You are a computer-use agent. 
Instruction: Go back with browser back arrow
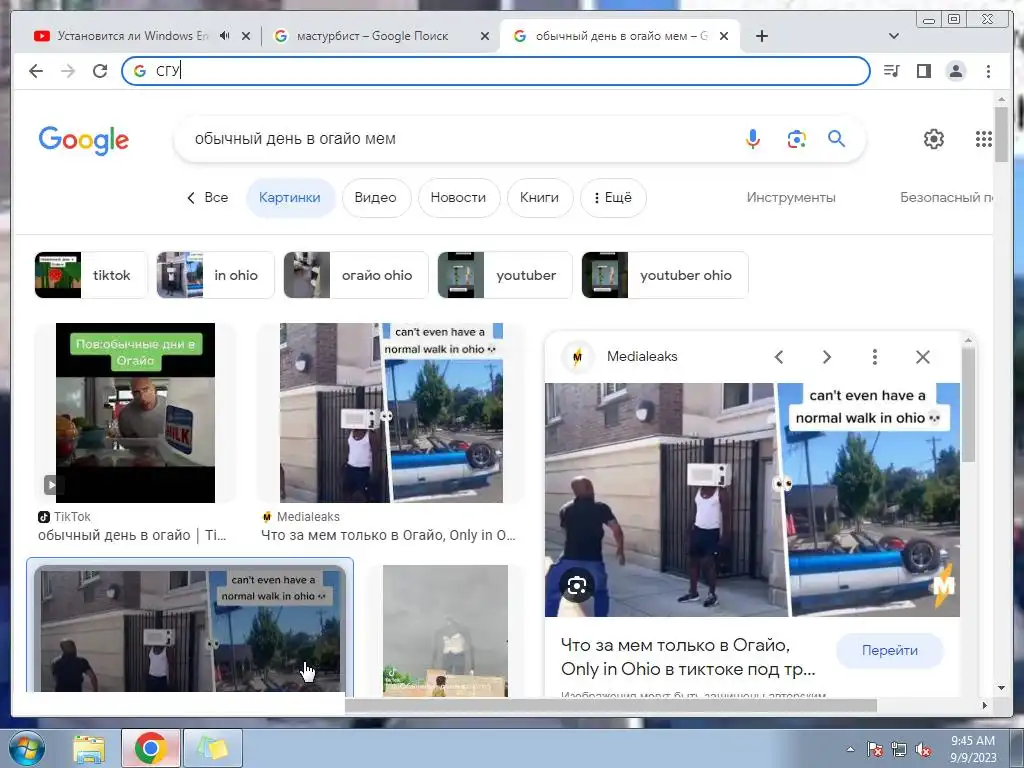[36, 71]
